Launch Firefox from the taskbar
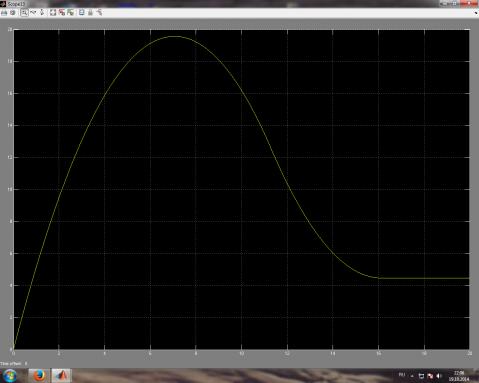 [x=39, y=376]
